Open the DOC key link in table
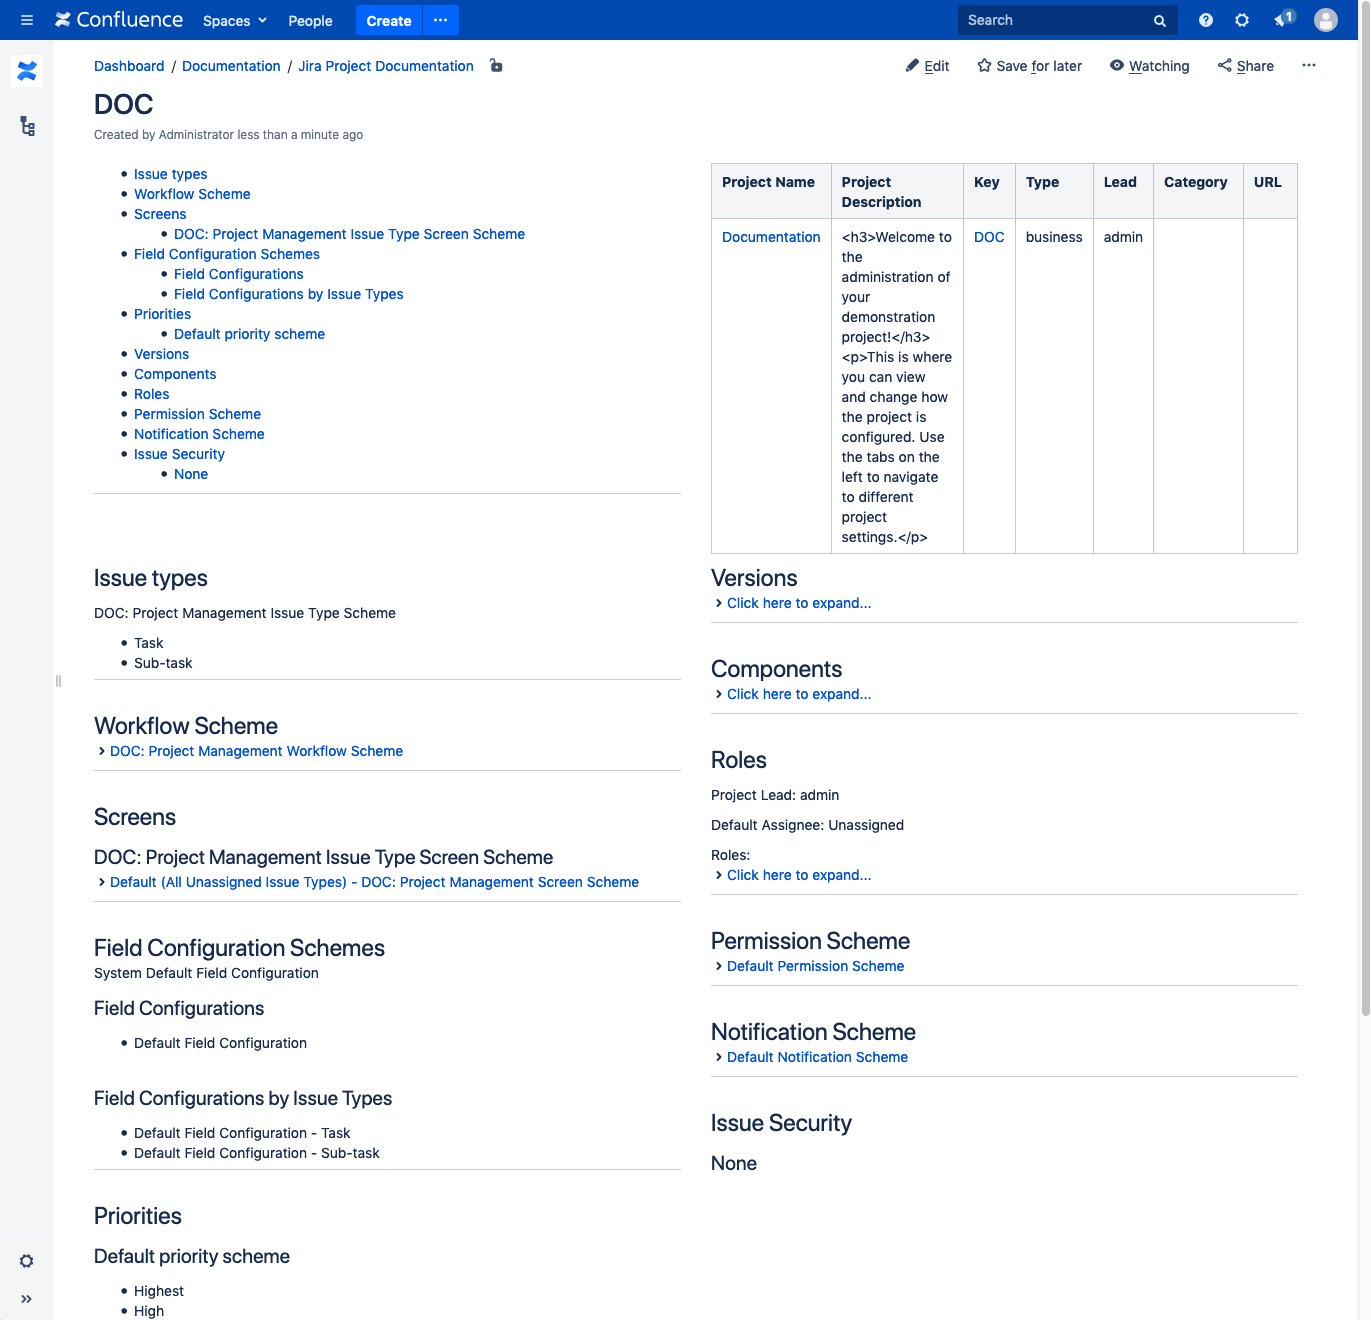This screenshot has height=1320, width=1371. [989, 237]
